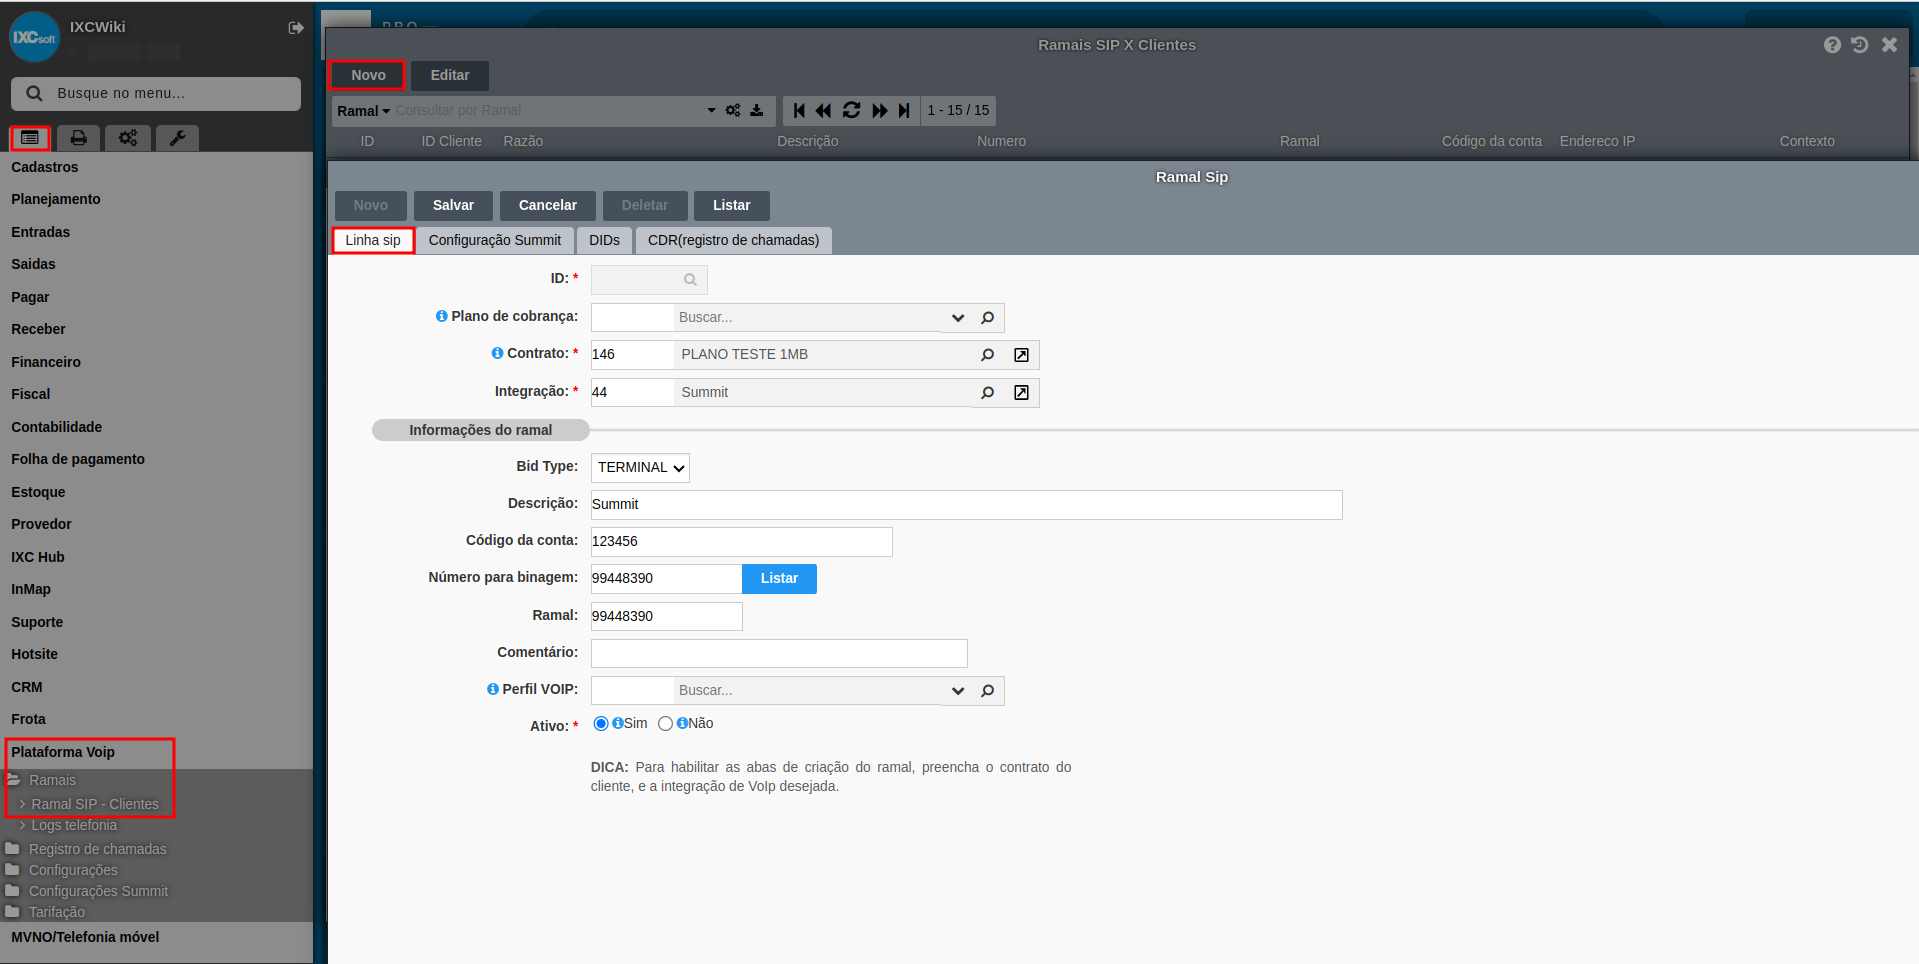Go to next page of records
Viewport: 1919px width, 964px height.
(x=880, y=110)
